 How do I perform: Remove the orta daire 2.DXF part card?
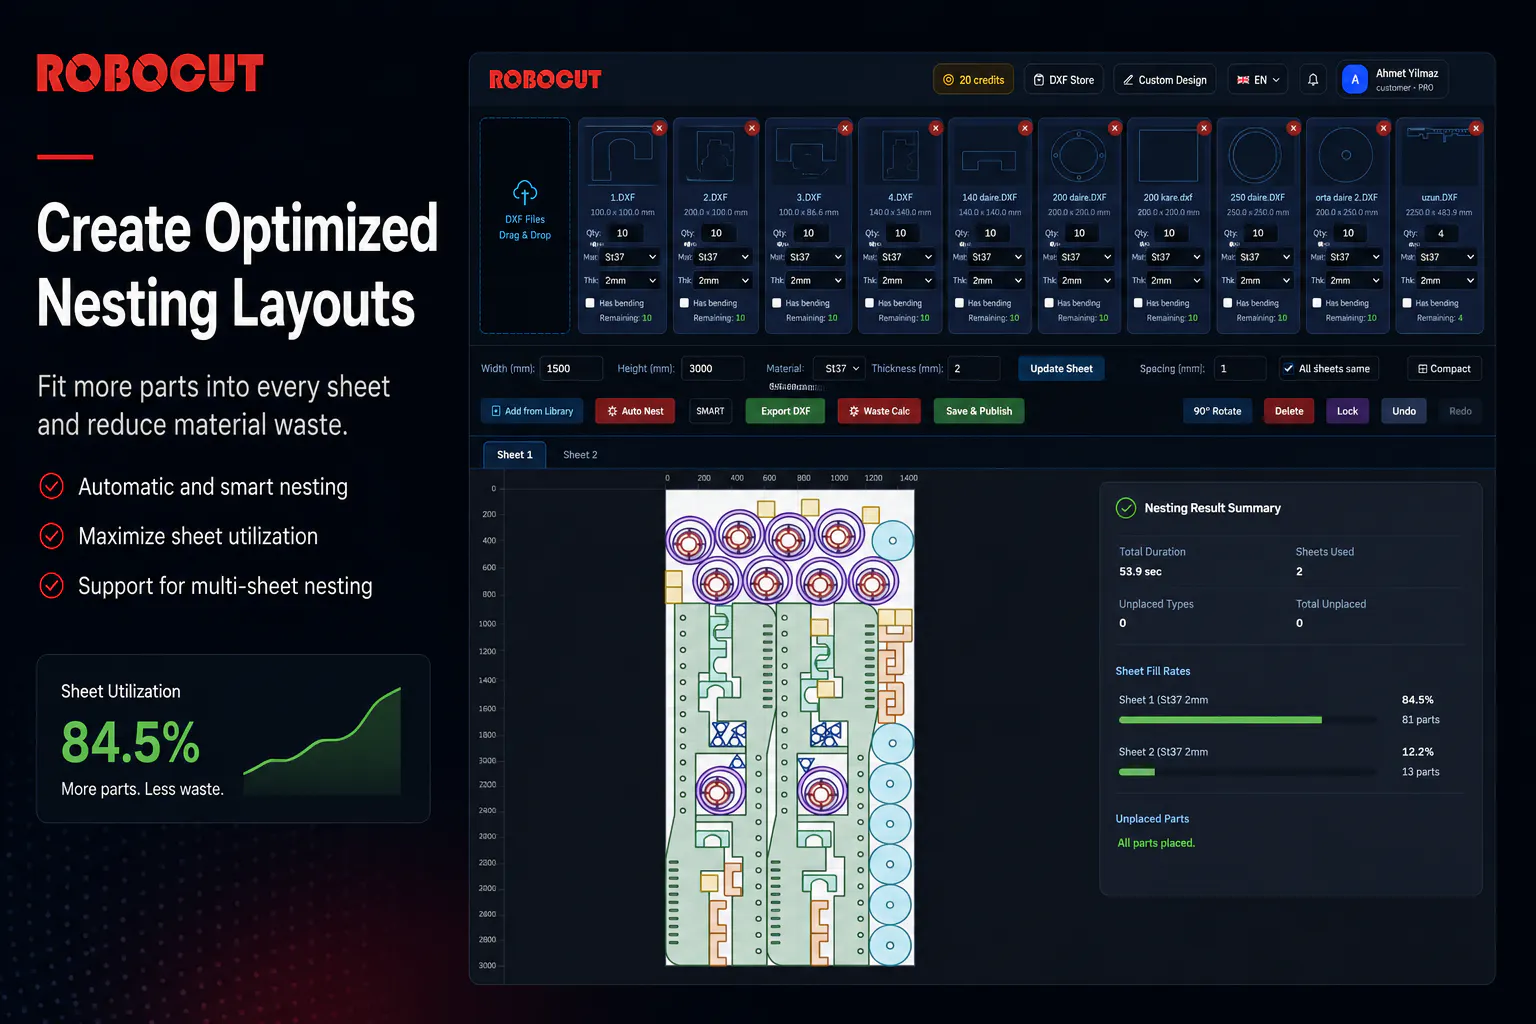coord(1383,128)
